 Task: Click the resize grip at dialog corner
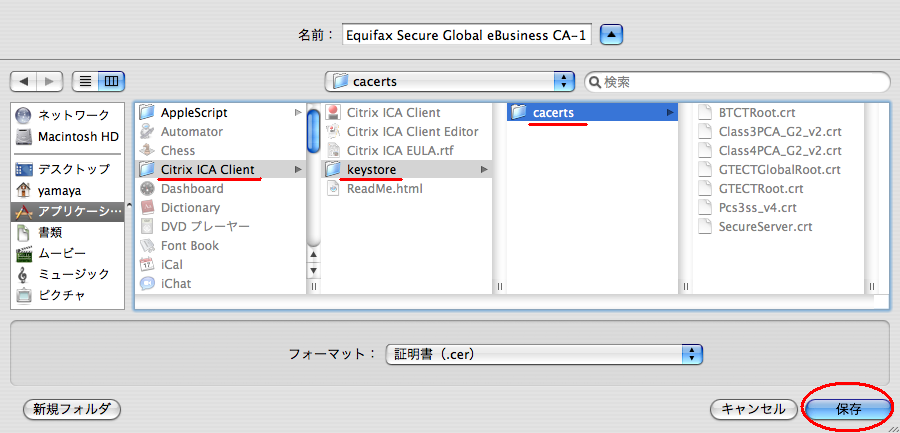click(x=893, y=427)
